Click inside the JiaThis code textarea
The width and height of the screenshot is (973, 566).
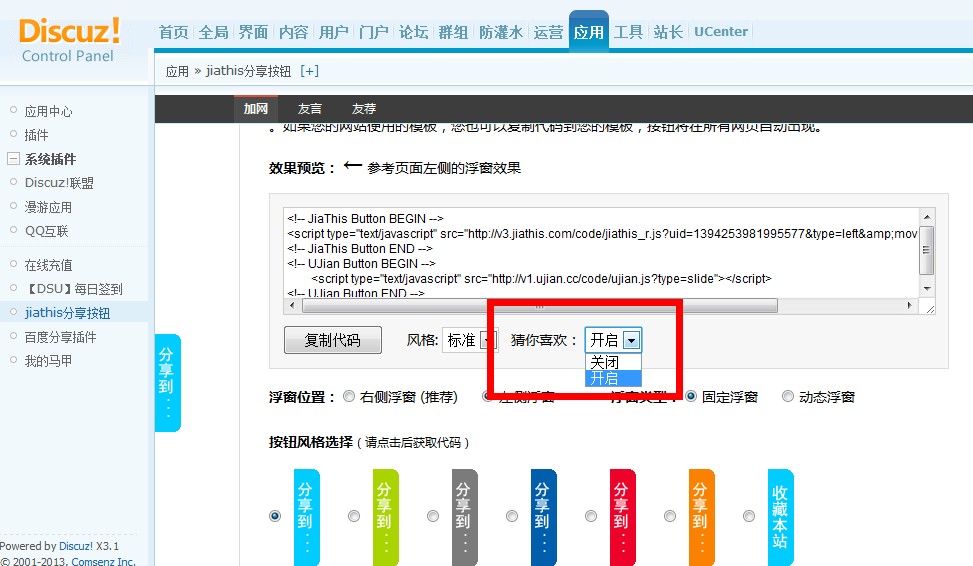(601, 253)
